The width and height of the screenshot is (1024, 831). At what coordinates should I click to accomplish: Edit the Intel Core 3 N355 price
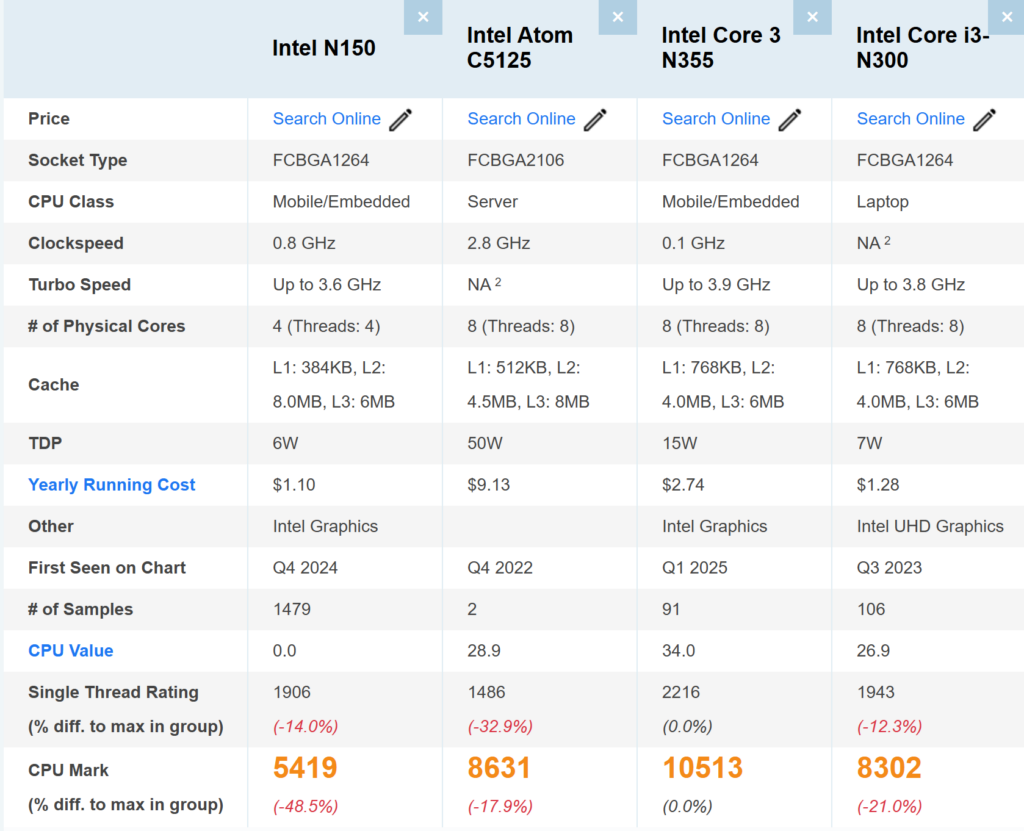pyautogui.click(x=790, y=120)
